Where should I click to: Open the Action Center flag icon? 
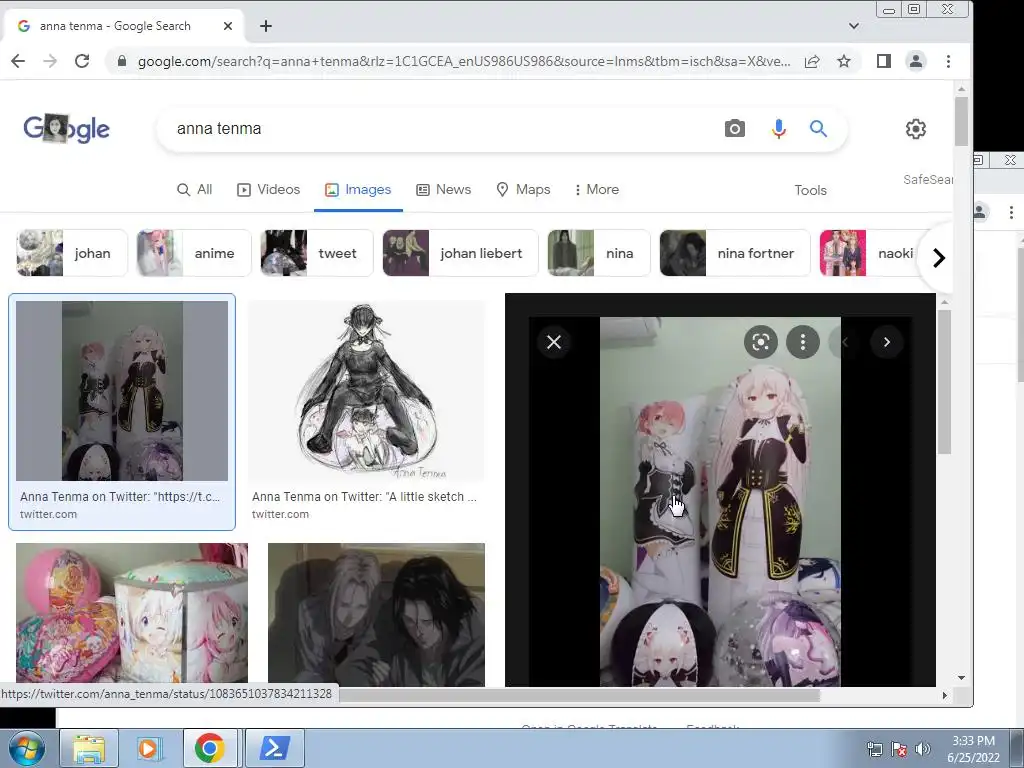(x=899, y=749)
